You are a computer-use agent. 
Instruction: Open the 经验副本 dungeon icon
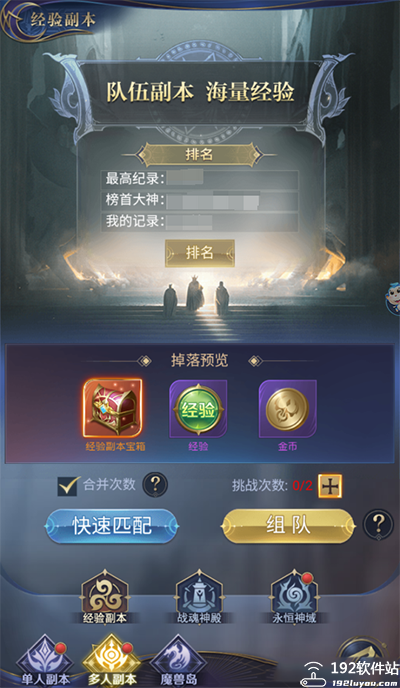105,598
